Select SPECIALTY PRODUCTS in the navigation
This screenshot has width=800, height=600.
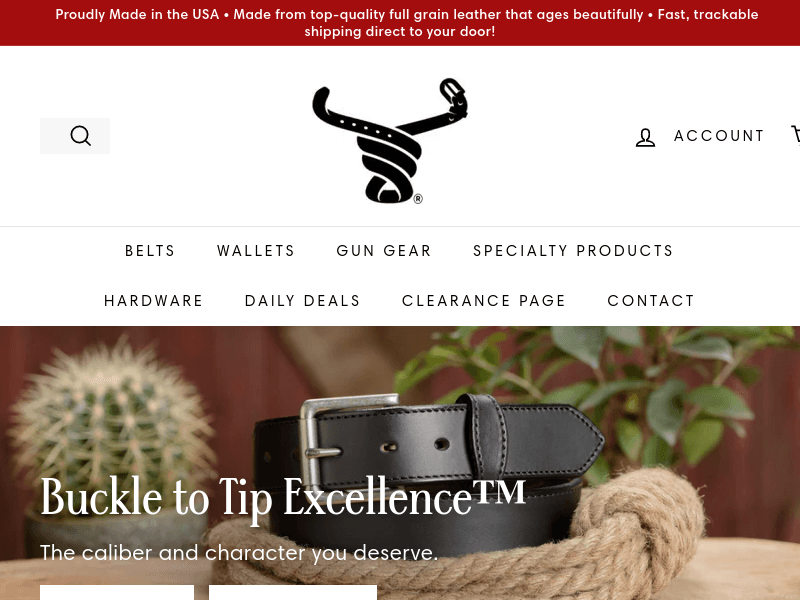click(573, 251)
